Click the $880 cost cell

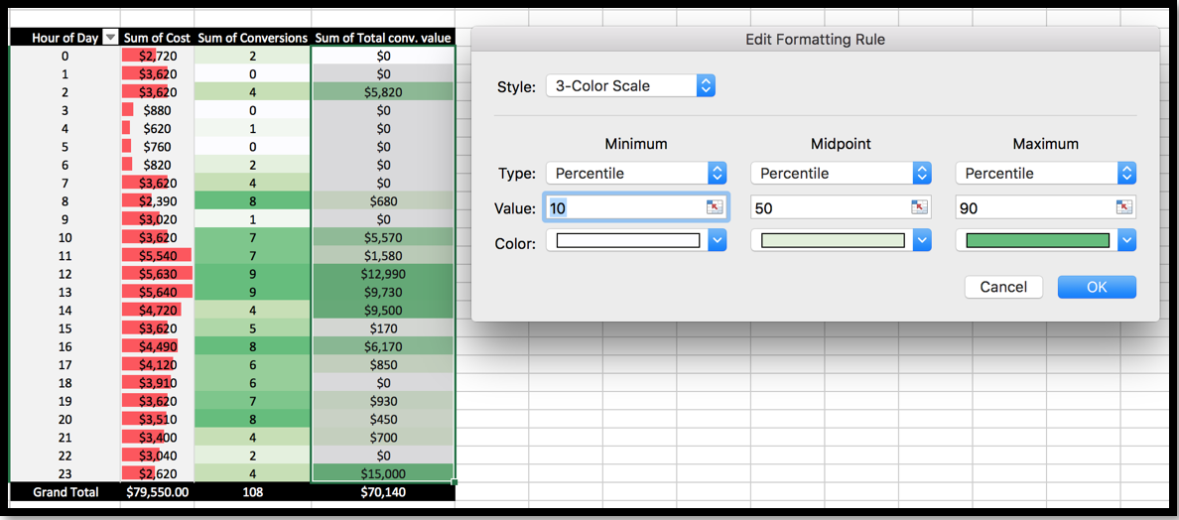pos(157,110)
